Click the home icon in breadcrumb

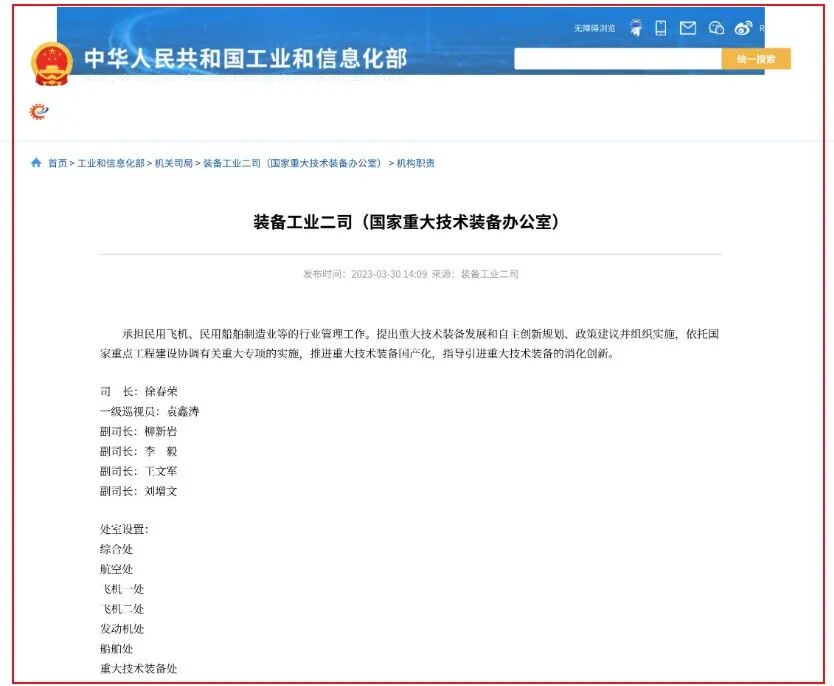[36, 163]
